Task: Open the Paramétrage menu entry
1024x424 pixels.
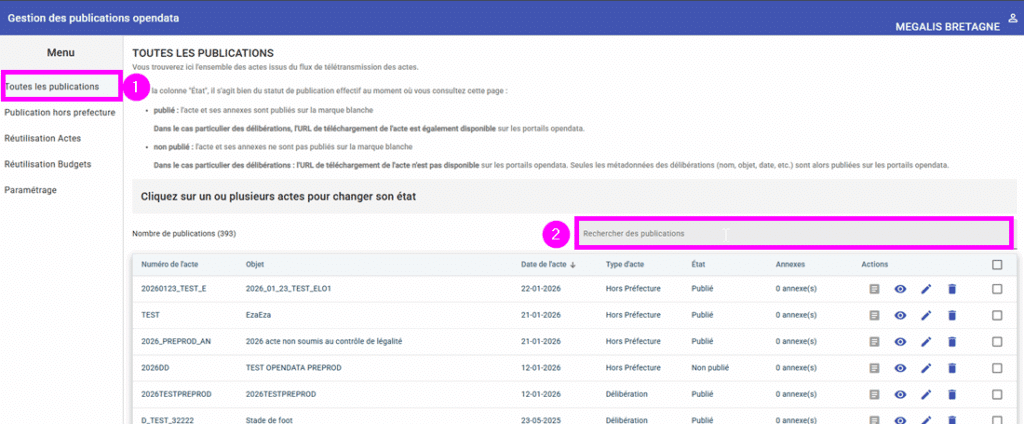Action: click(x=31, y=190)
